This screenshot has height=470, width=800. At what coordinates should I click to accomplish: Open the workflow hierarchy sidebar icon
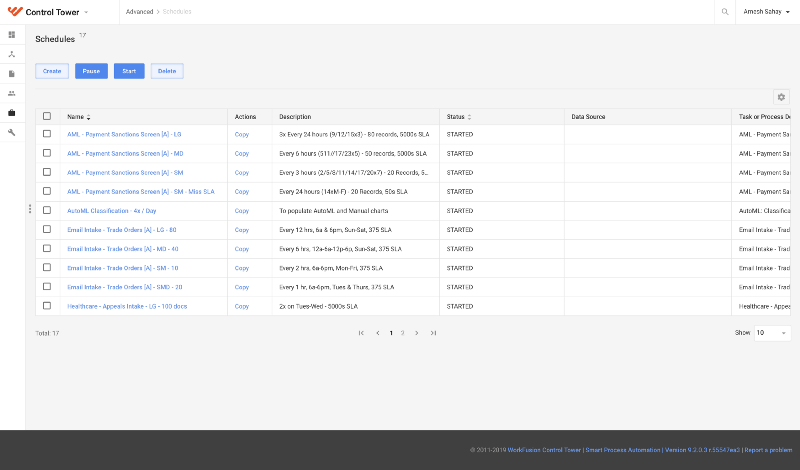click(12, 54)
